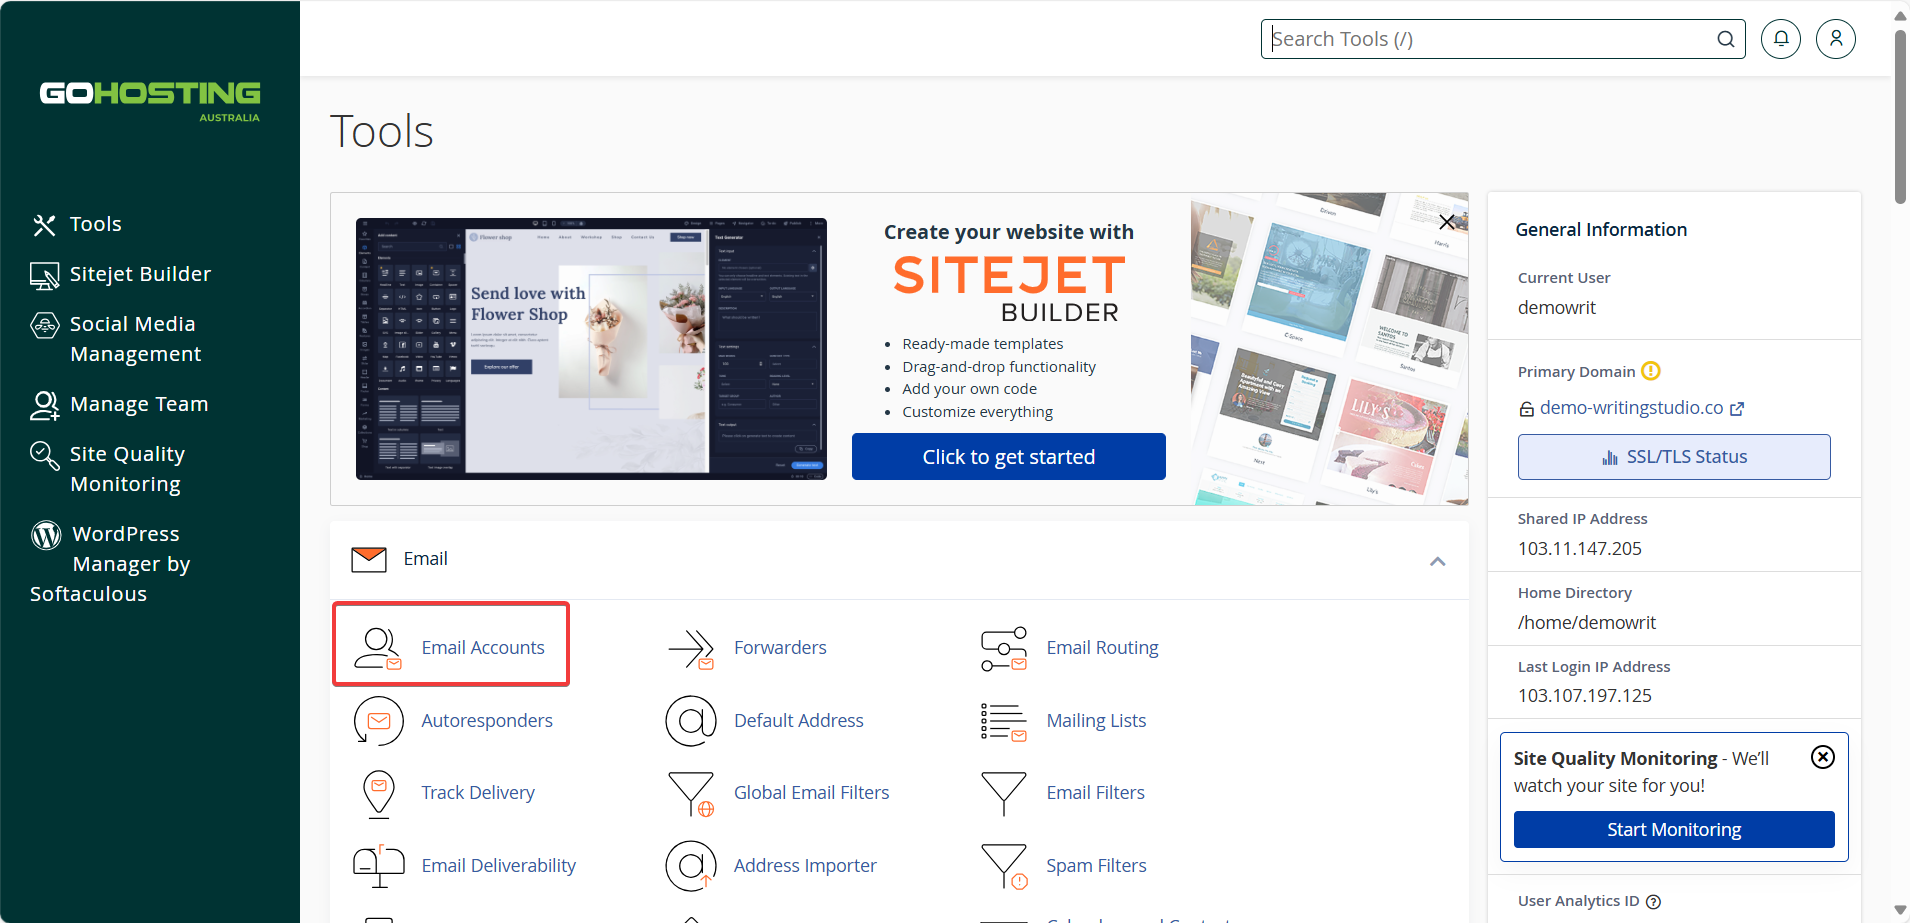Screen dimensions: 1910x923
Task: Open the Global Email Filters link
Action: (811, 793)
